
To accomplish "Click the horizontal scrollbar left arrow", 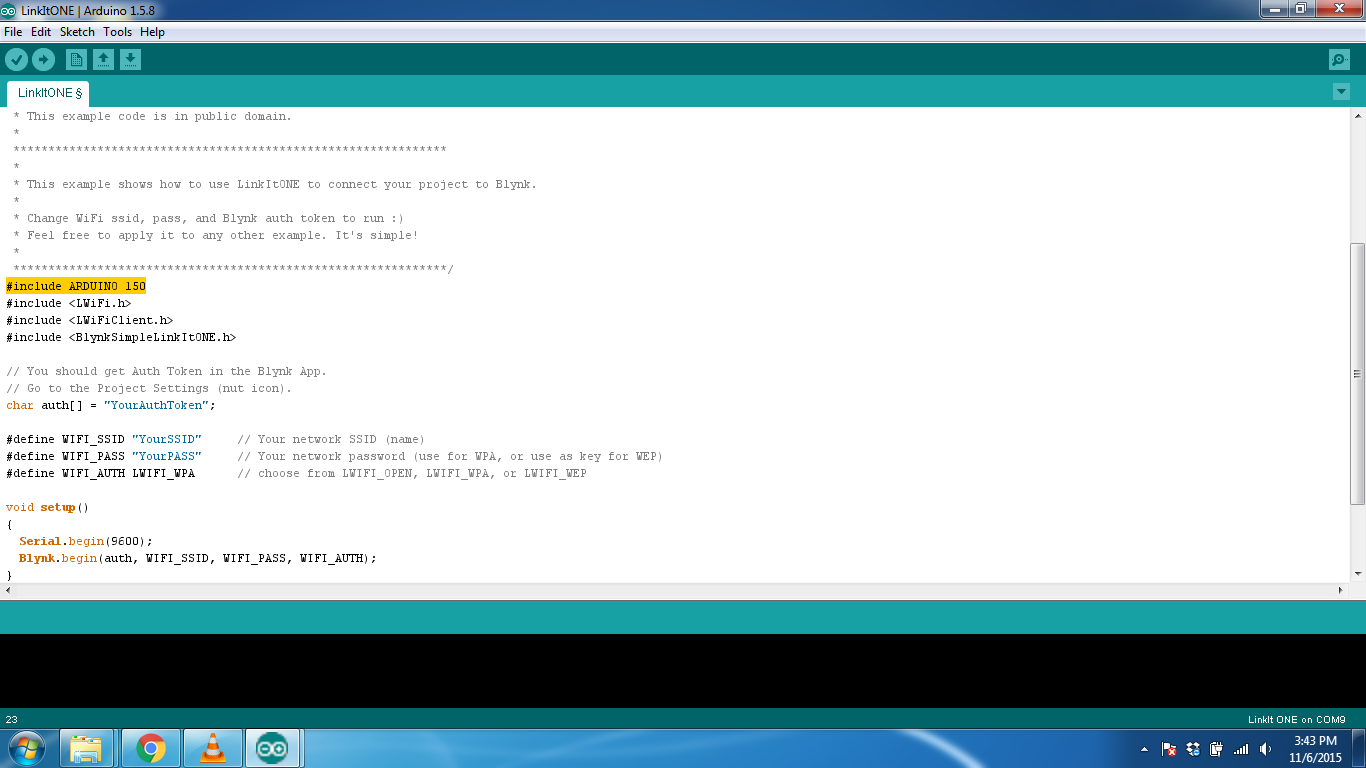I will [8, 590].
